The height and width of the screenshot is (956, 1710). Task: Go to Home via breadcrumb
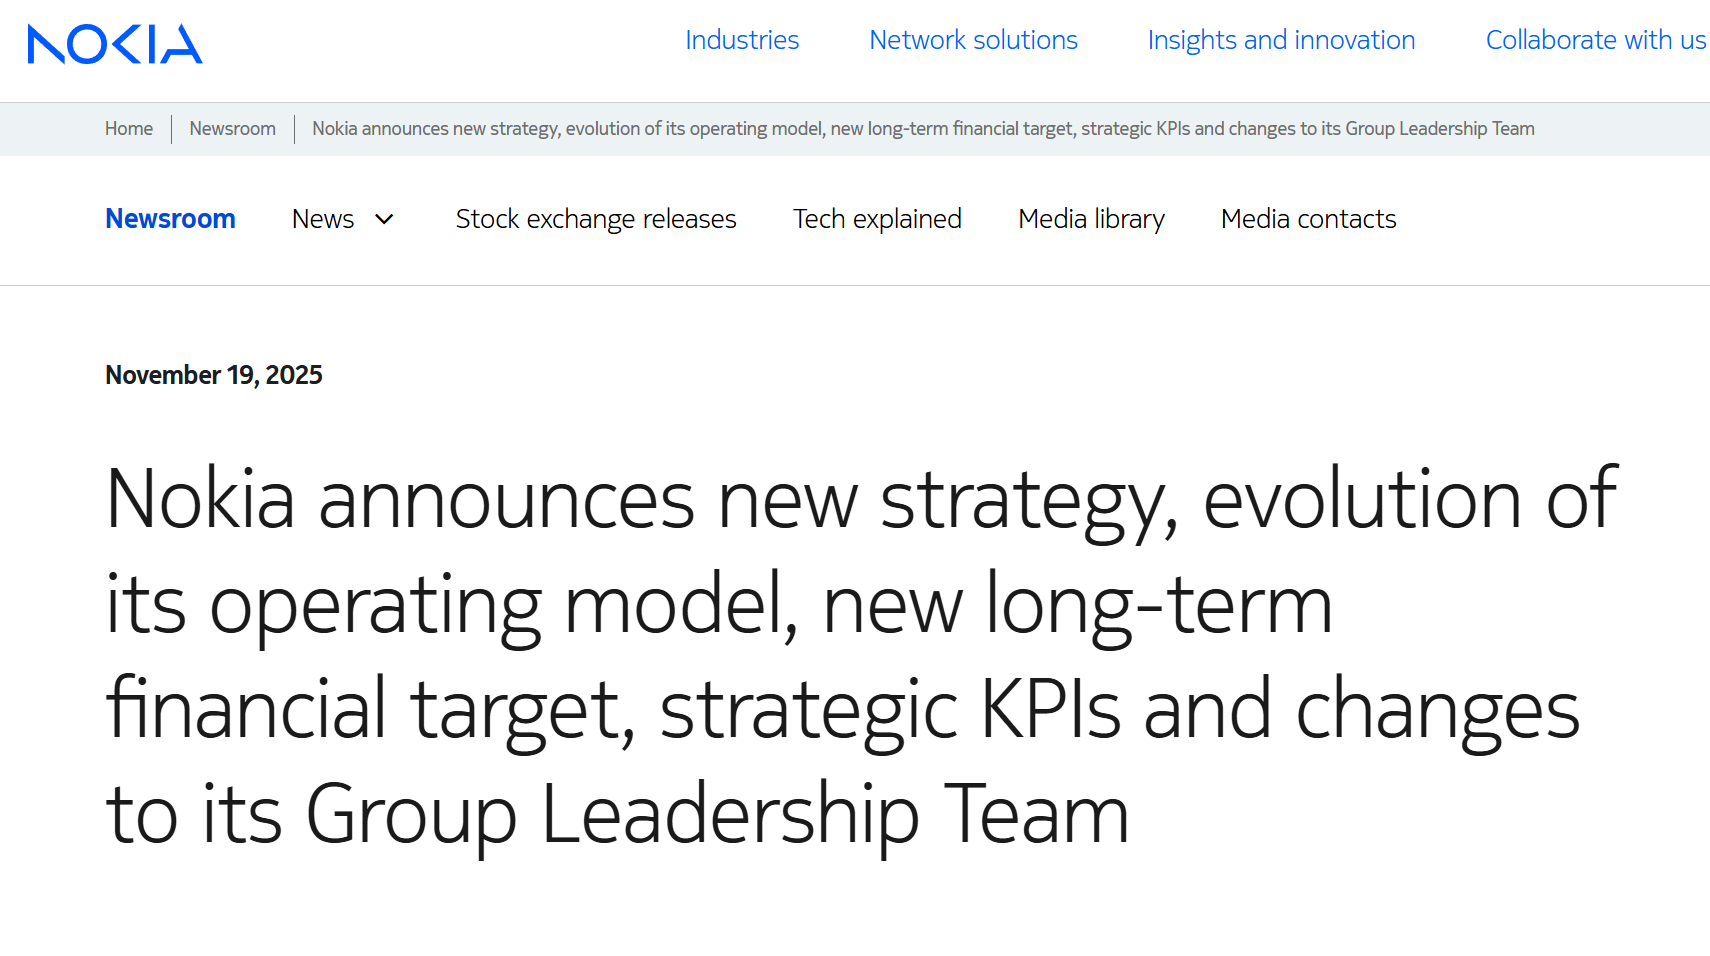coord(129,129)
